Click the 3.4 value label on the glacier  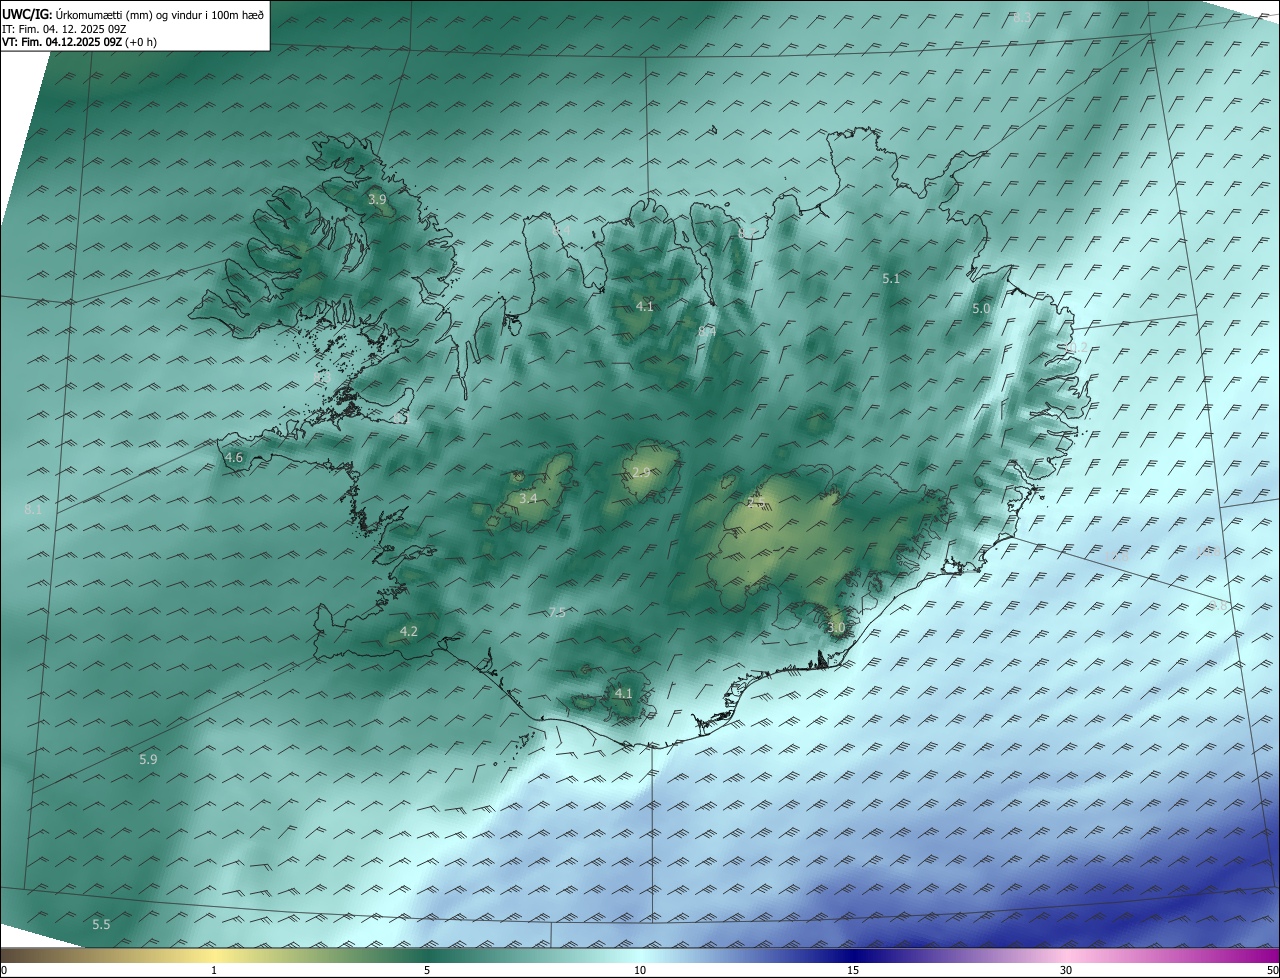click(x=528, y=498)
